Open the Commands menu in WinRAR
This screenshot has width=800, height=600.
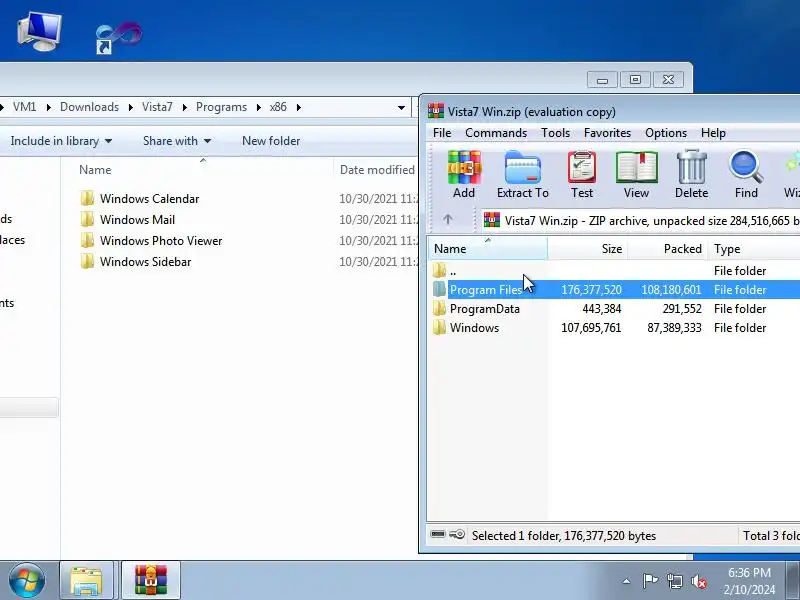pos(496,133)
